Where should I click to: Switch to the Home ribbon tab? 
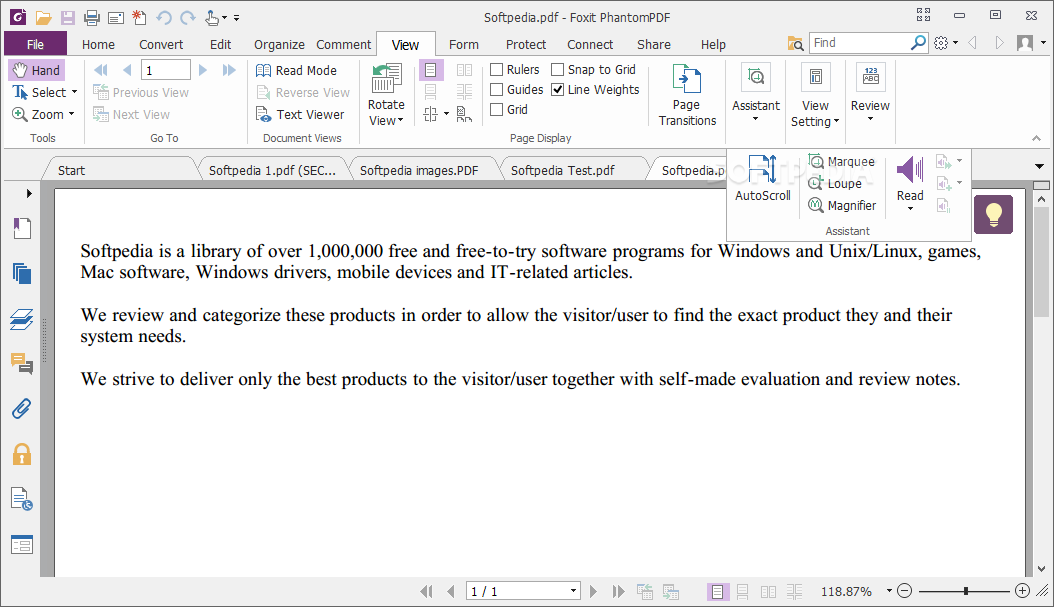pos(98,44)
